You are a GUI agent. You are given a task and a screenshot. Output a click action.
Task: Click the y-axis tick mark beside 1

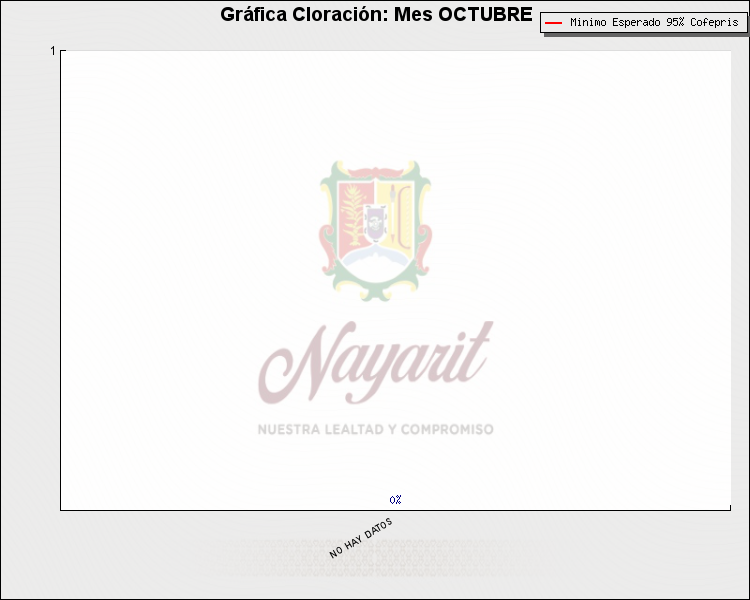point(63,51)
